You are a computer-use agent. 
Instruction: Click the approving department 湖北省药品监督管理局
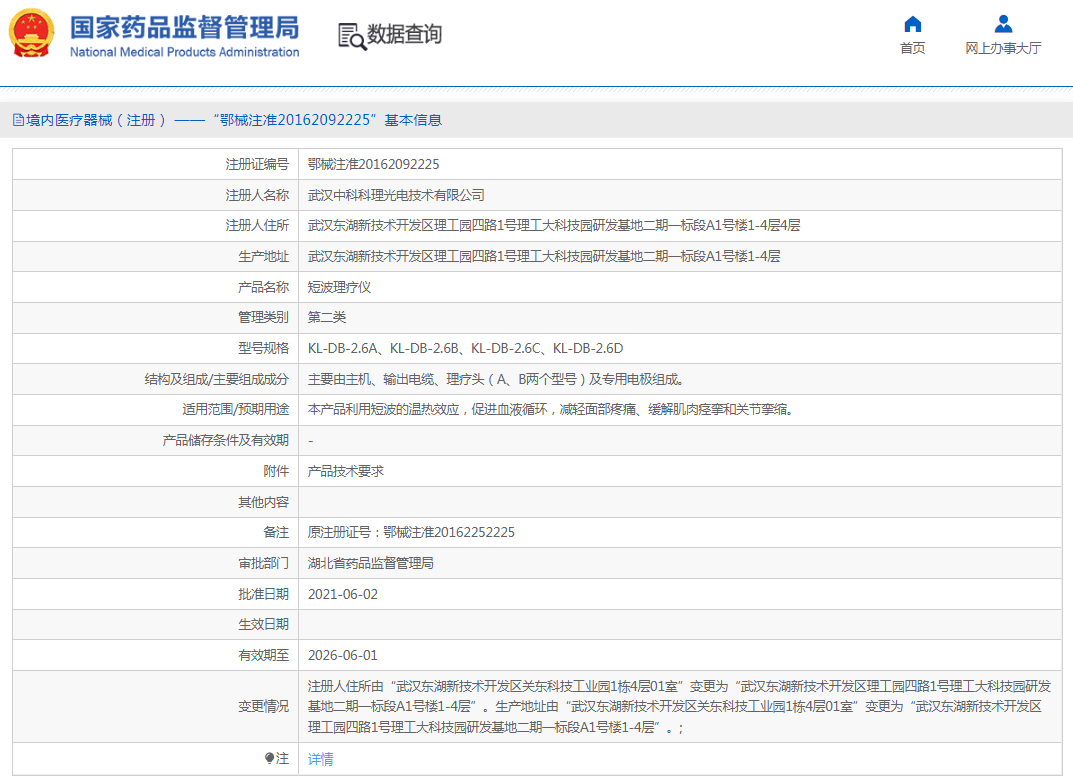[x=370, y=563]
